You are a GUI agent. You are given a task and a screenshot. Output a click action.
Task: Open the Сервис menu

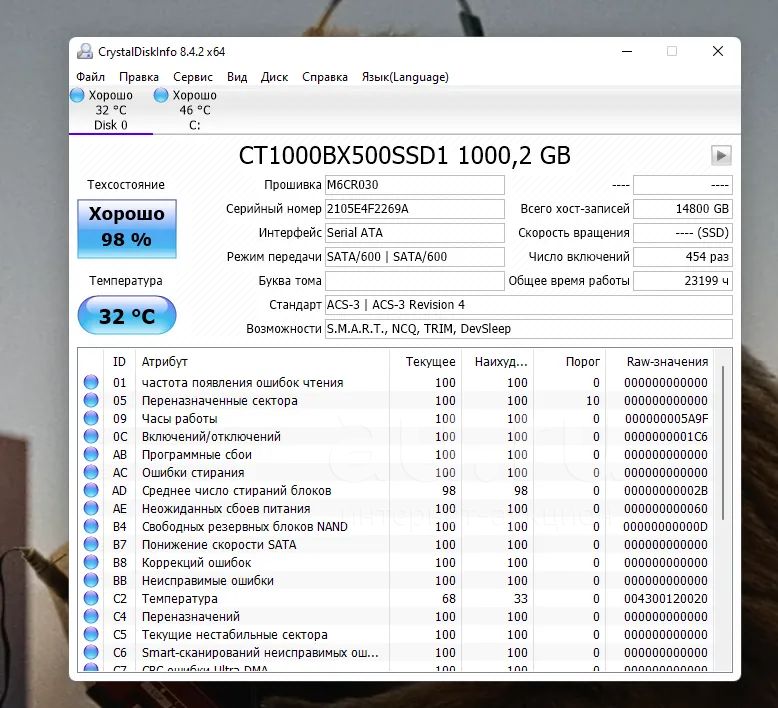(x=193, y=77)
